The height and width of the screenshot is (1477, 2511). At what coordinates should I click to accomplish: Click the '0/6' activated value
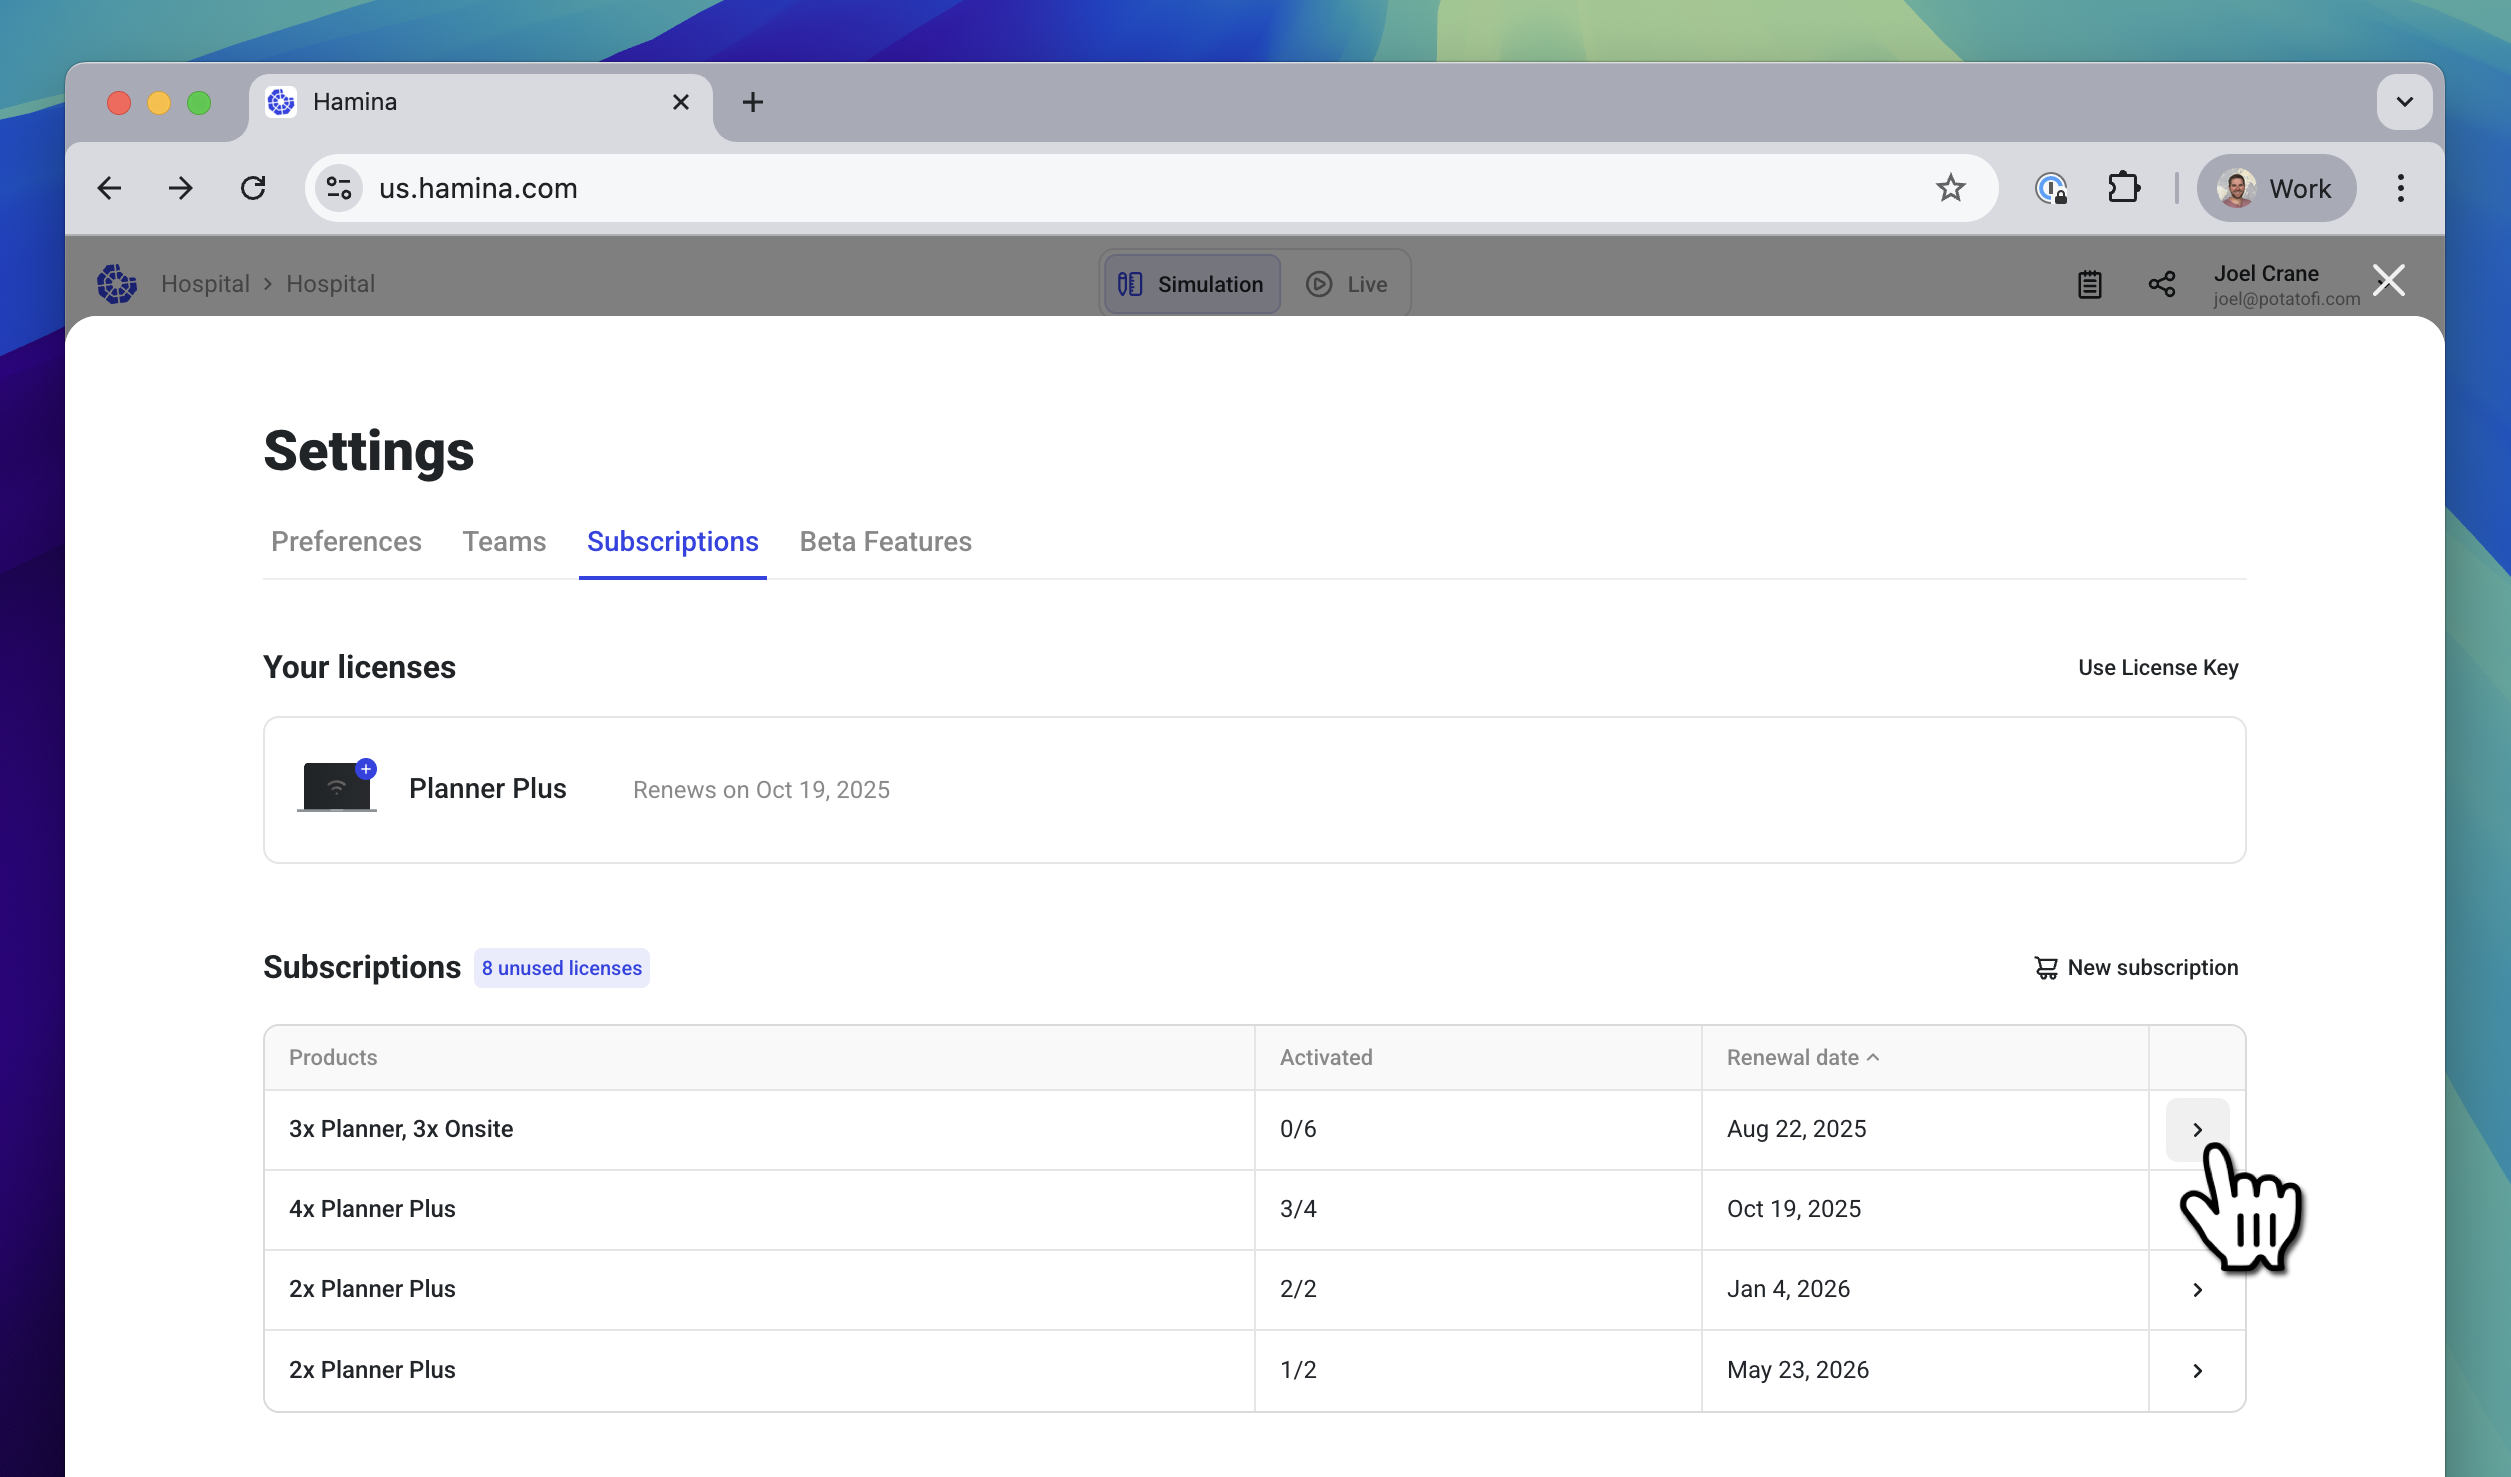(1298, 1129)
